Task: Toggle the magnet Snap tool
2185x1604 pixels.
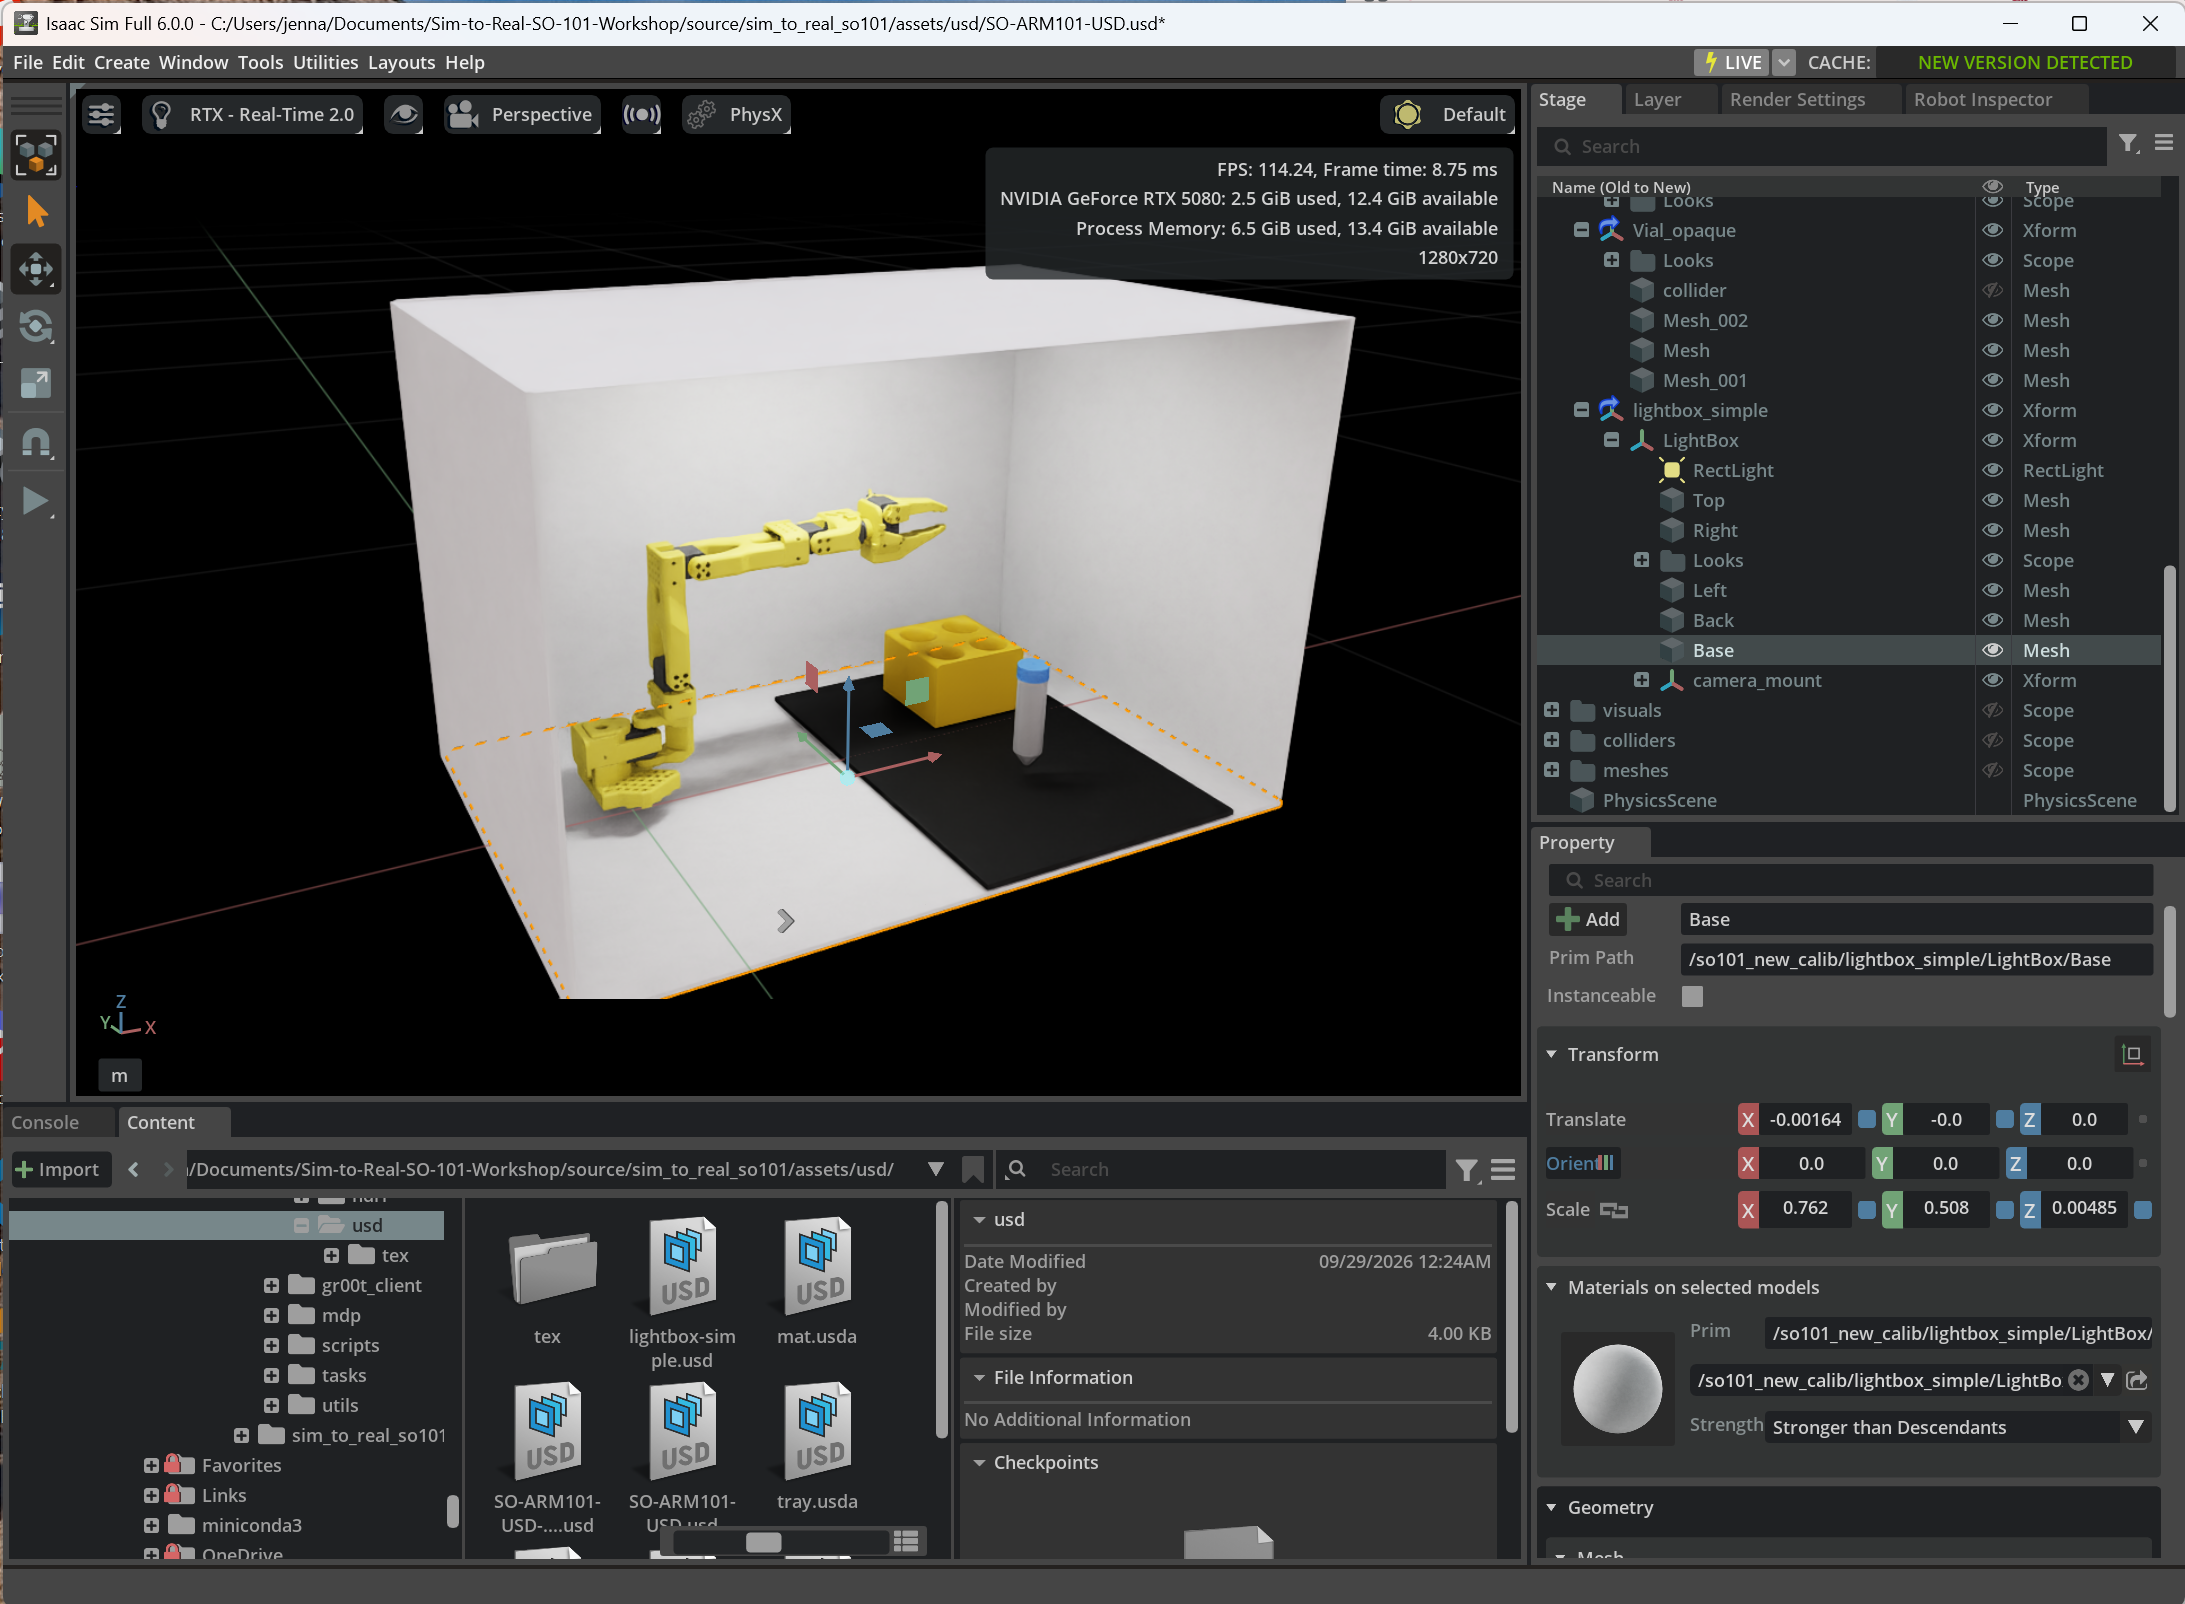Action: point(36,441)
